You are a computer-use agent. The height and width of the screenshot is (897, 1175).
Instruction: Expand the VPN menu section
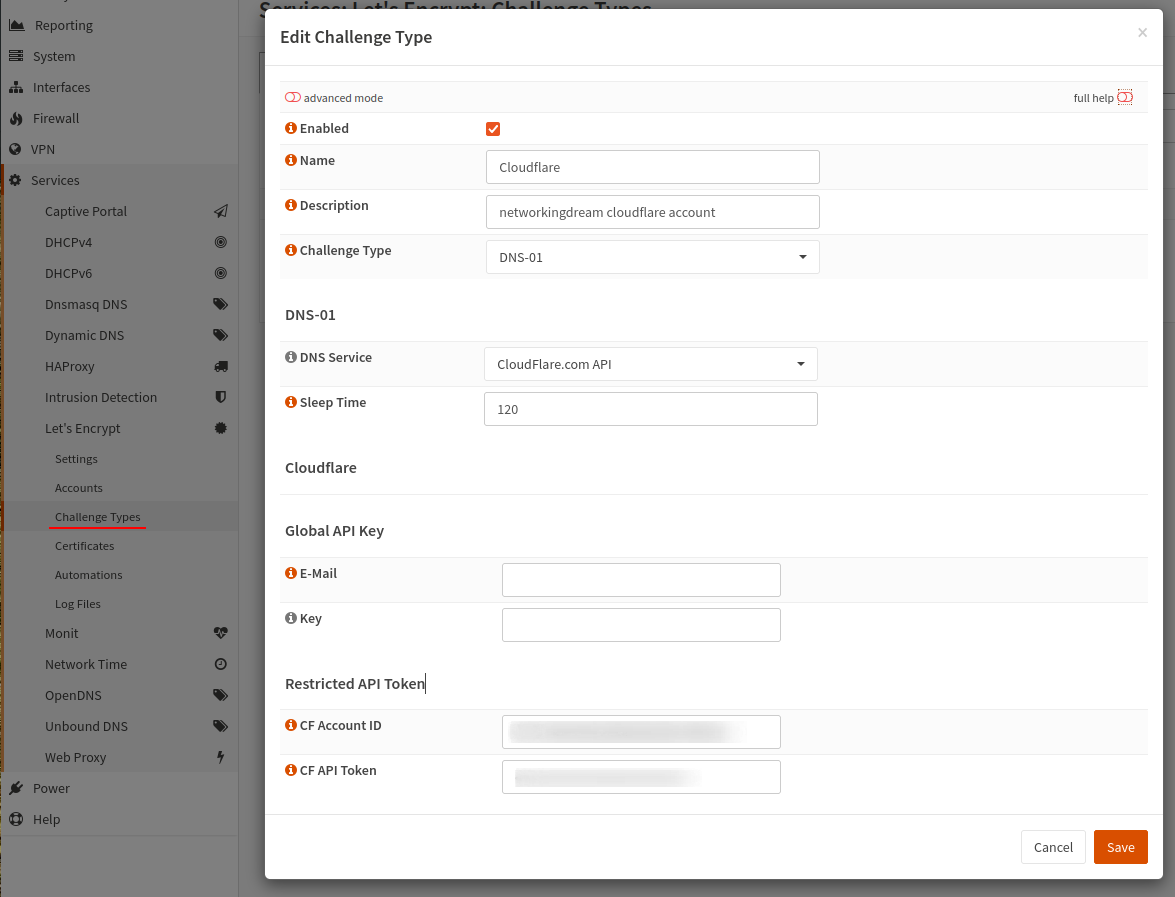43,149
